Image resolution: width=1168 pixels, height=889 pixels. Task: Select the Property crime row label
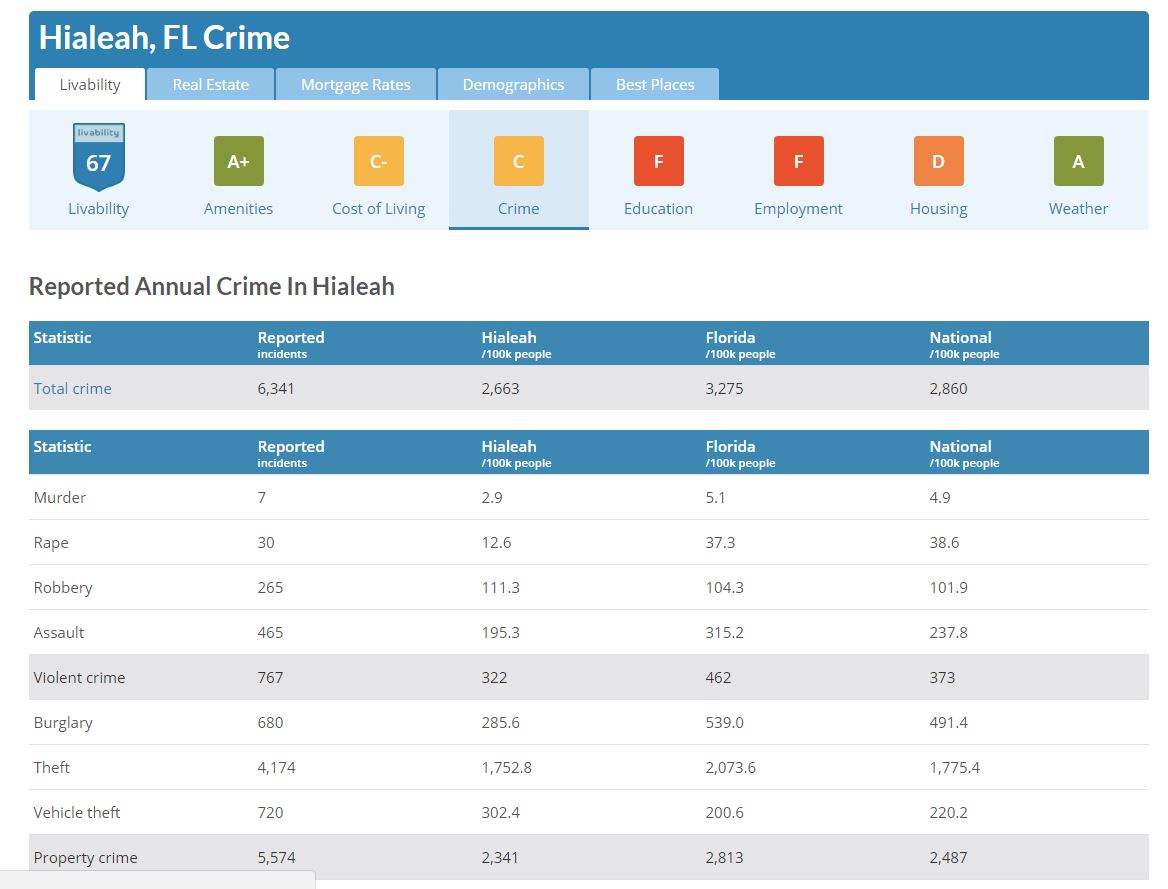coord(86,858)
